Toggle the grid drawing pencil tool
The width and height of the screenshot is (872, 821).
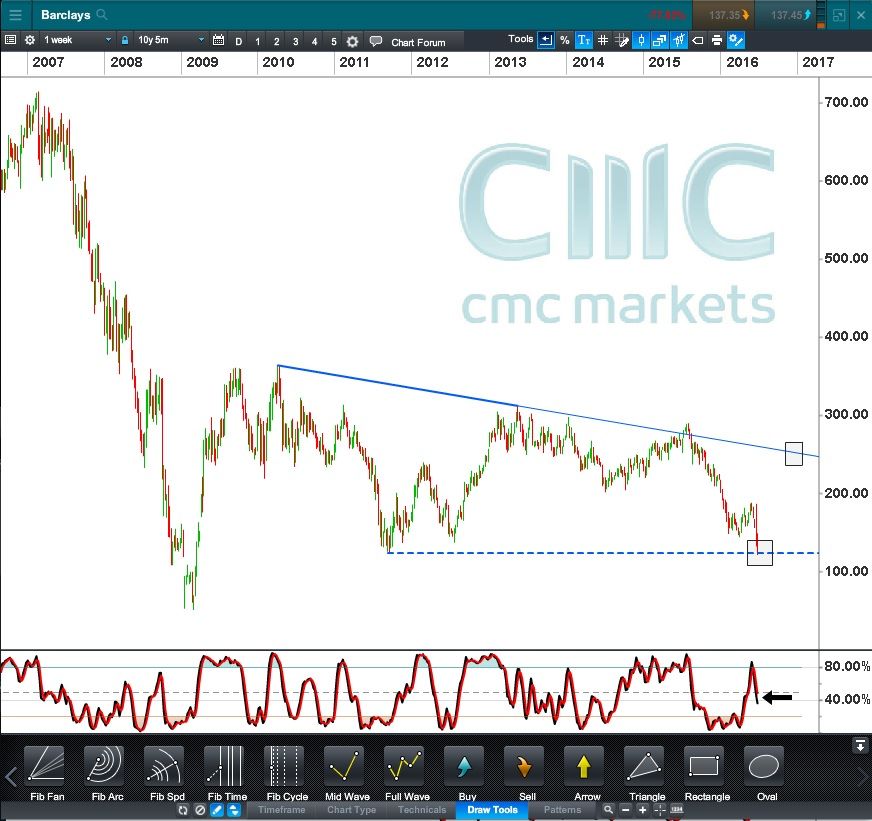[622, 40]
